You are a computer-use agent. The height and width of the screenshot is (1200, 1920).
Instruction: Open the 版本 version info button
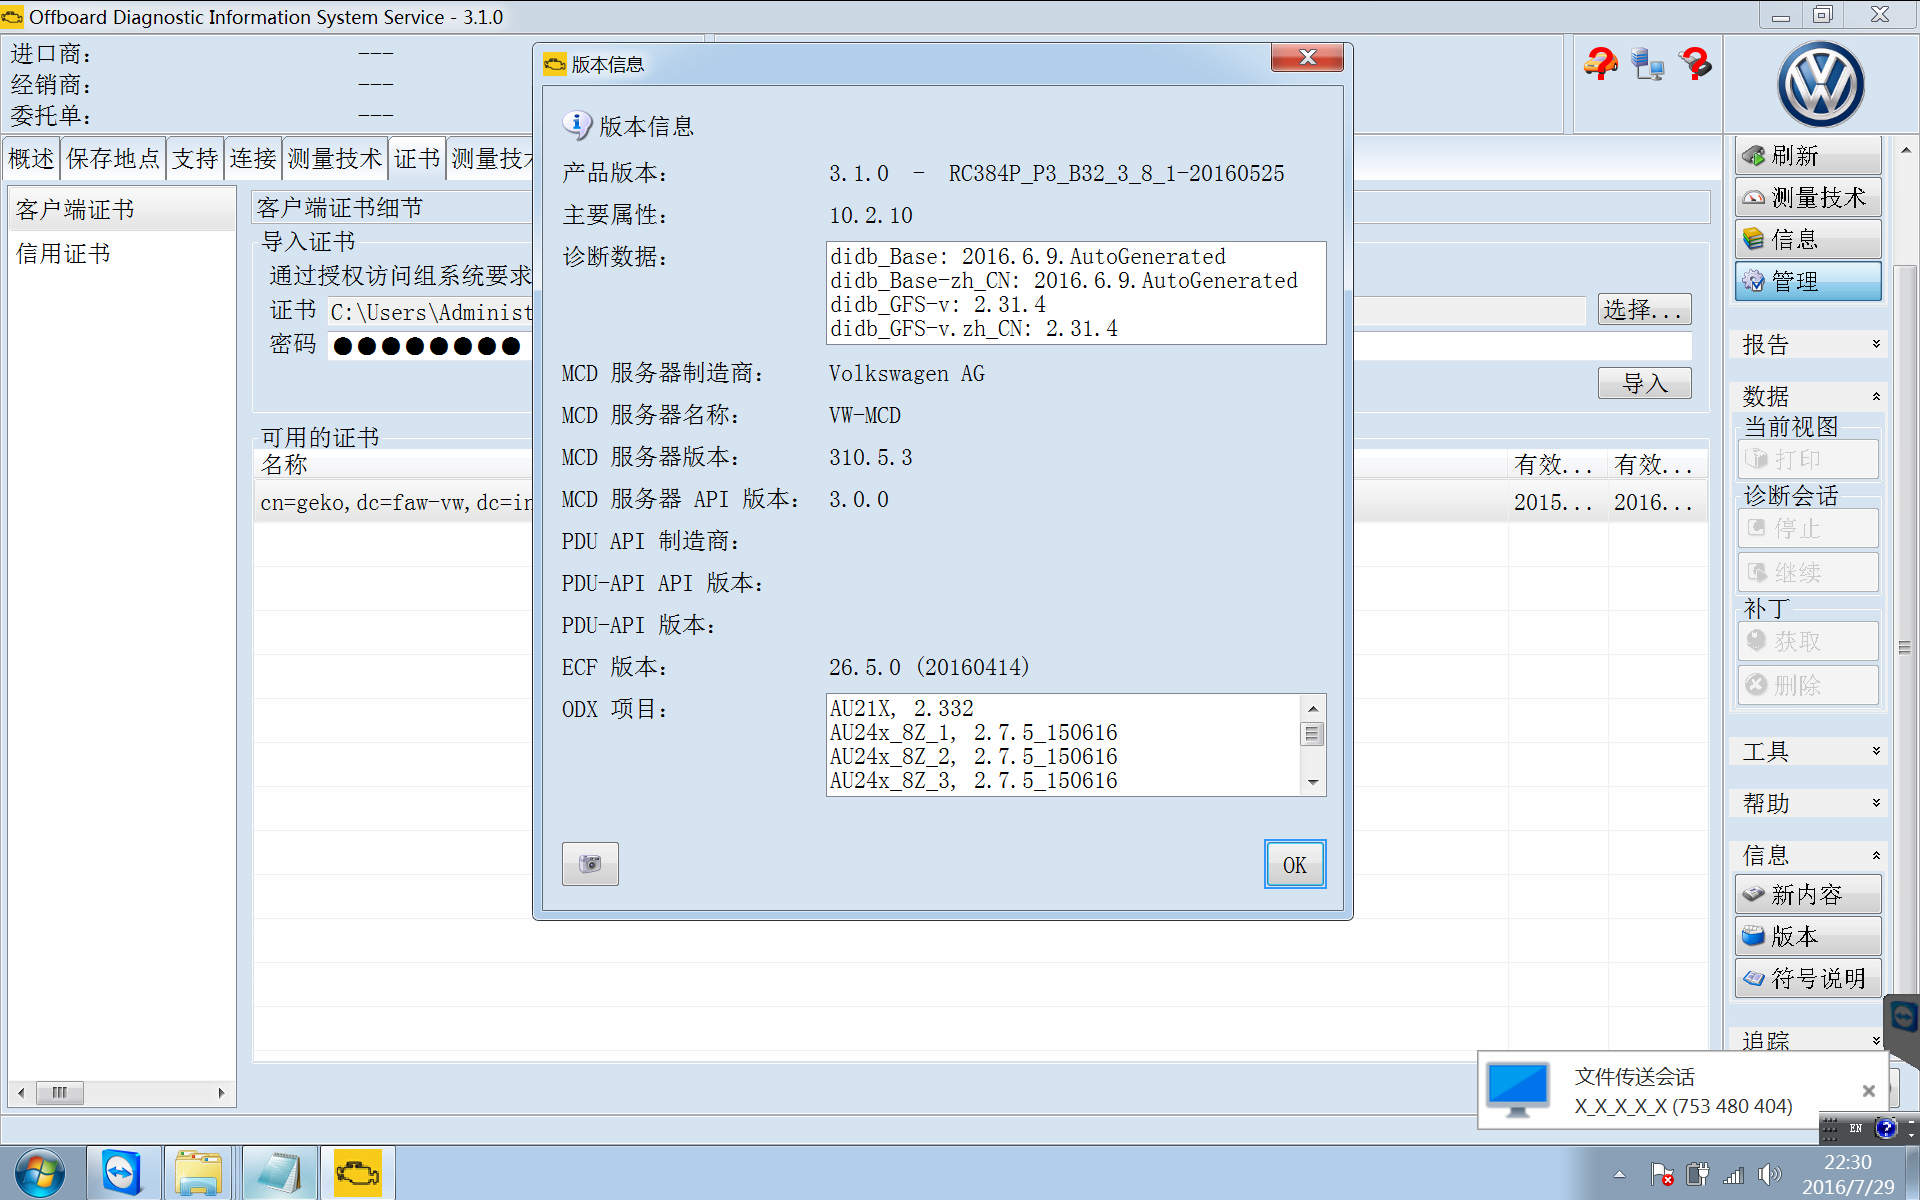[1807, 936]
